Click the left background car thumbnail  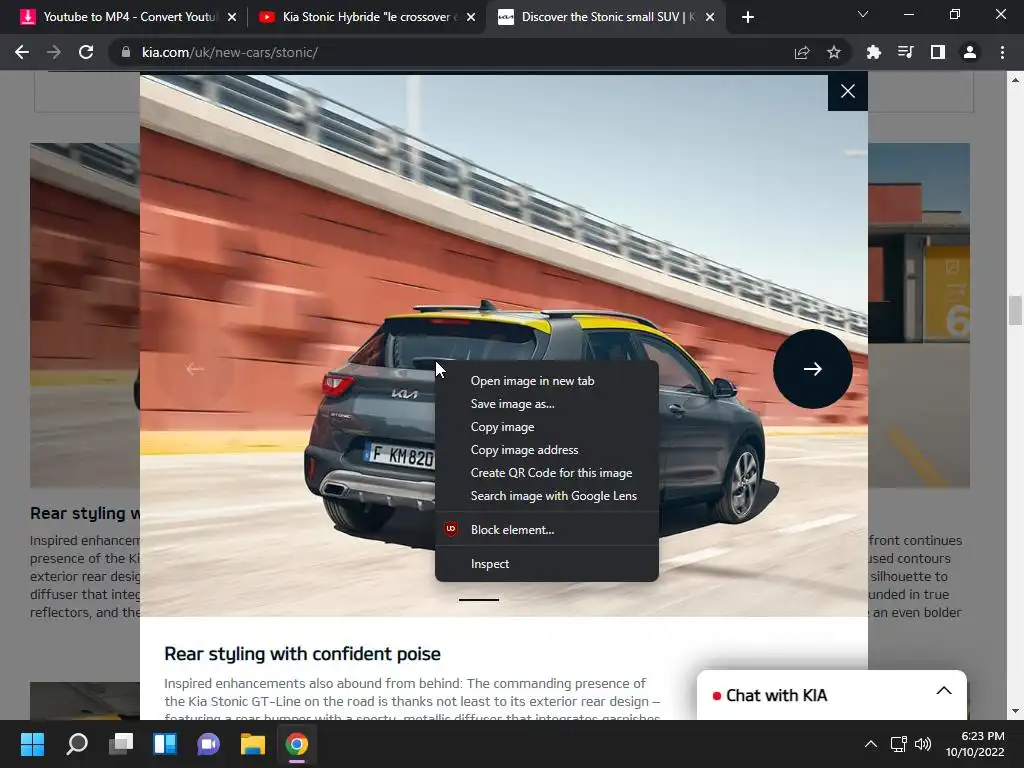point(85,315)
